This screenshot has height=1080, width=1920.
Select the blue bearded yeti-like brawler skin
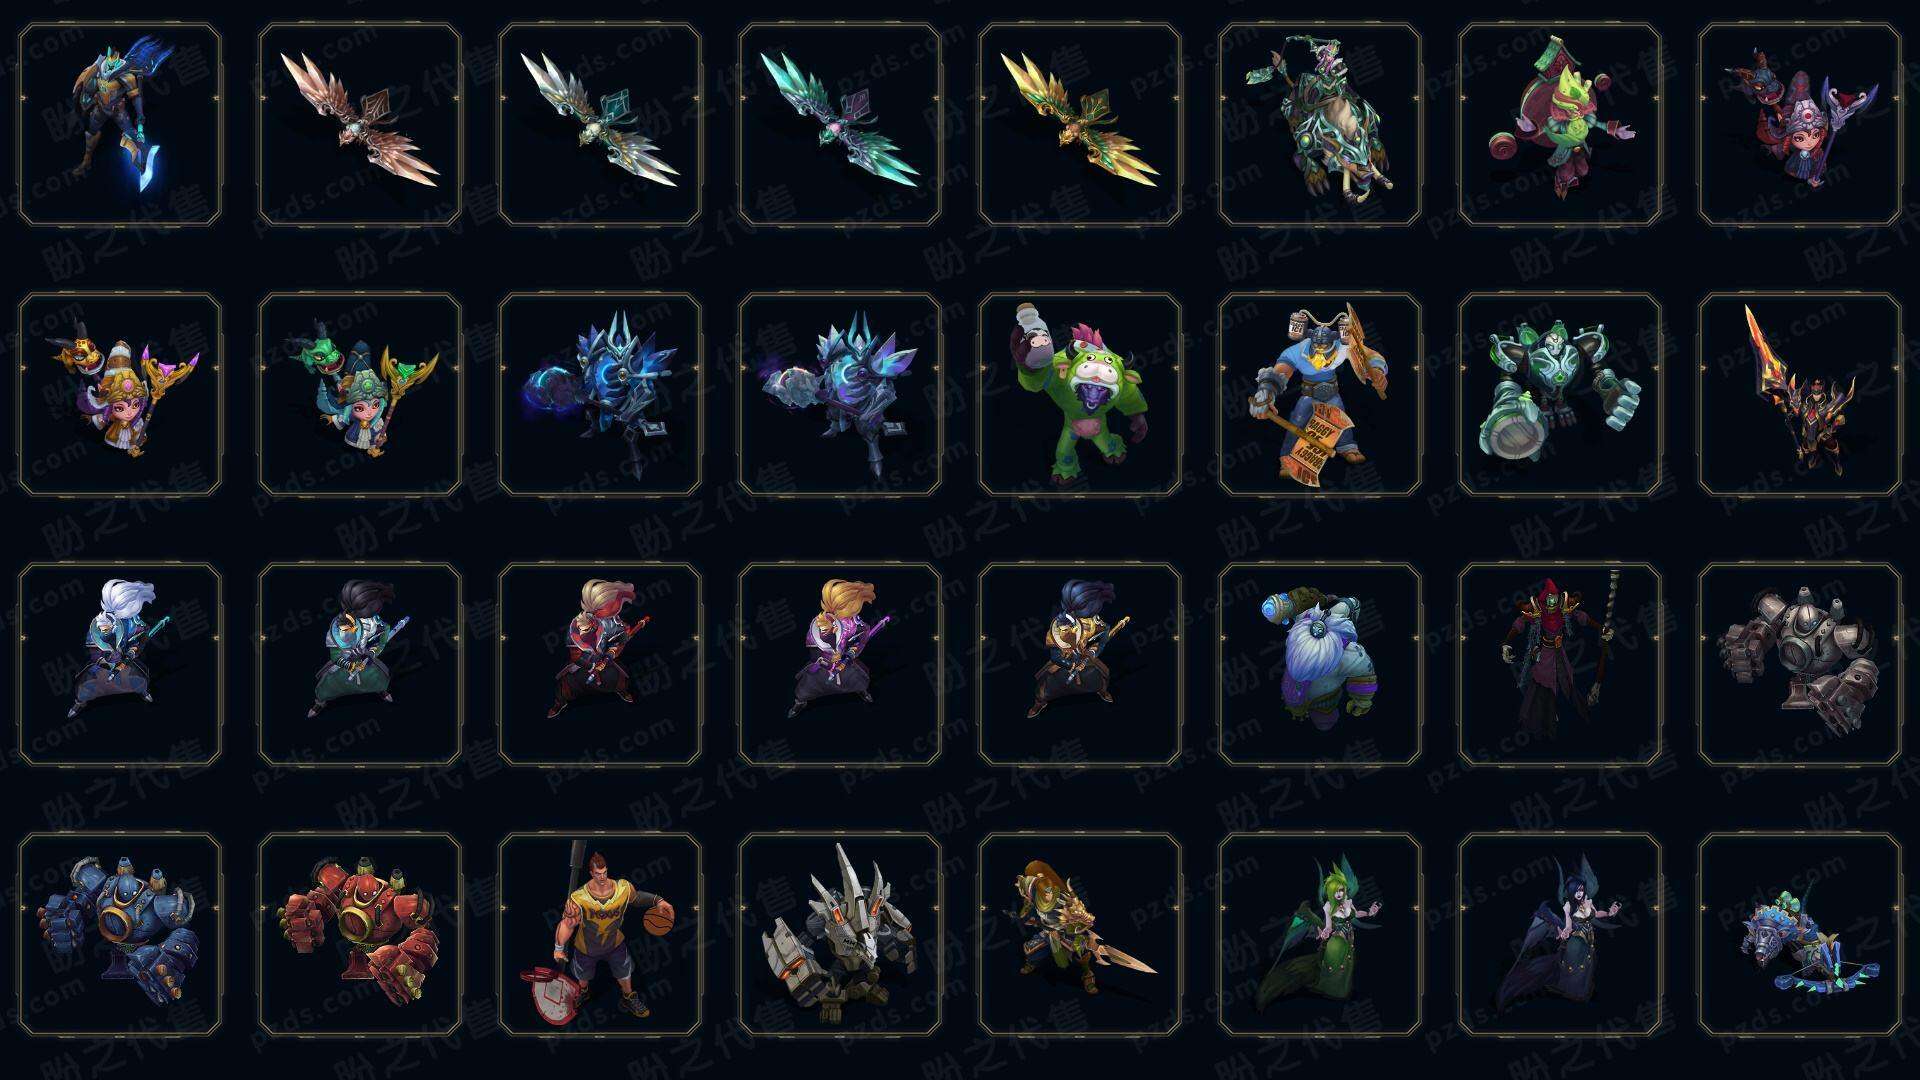click(1320, 664)
